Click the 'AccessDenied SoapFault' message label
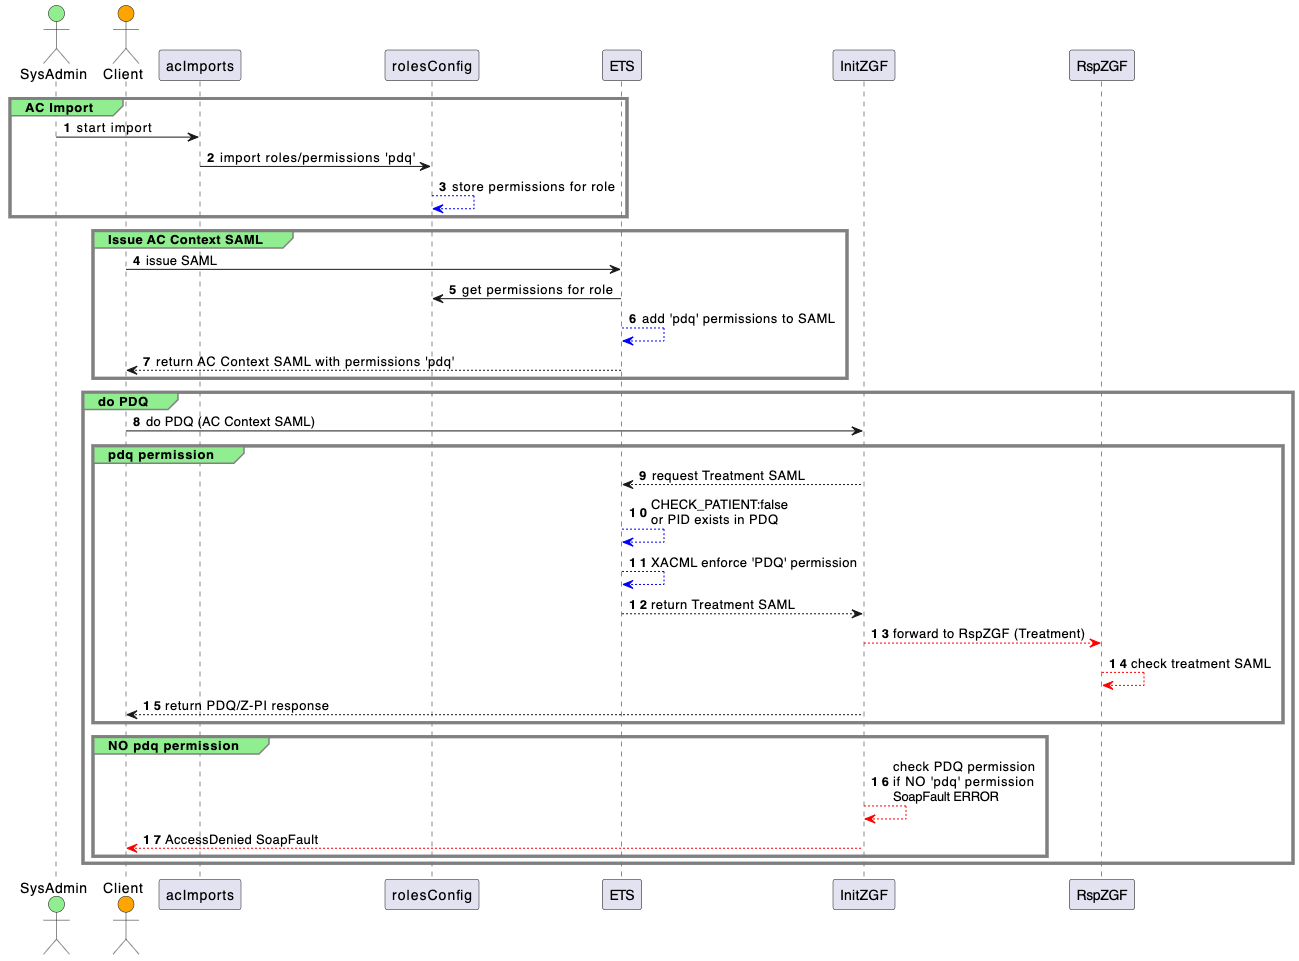Screen dimensions: 1299x961 [x=241, y=840]
